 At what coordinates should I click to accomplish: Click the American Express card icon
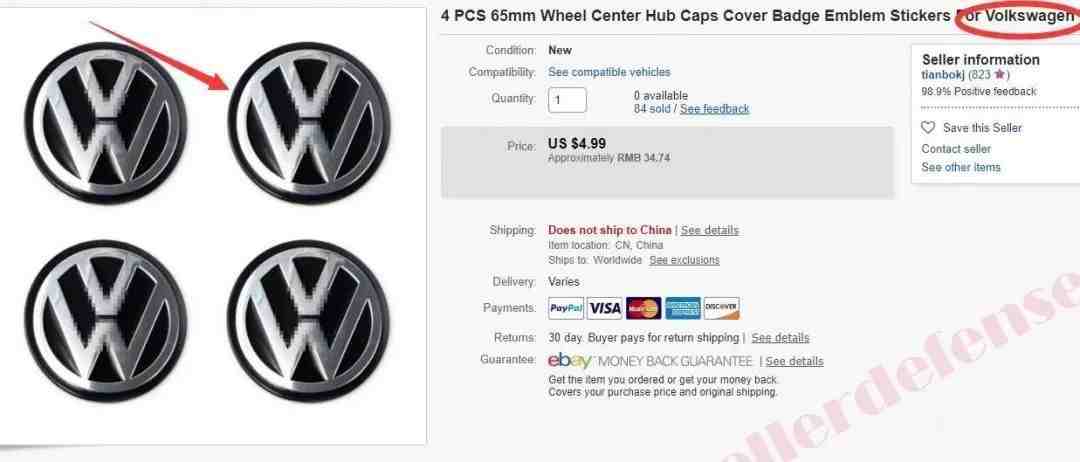(683, 308)
